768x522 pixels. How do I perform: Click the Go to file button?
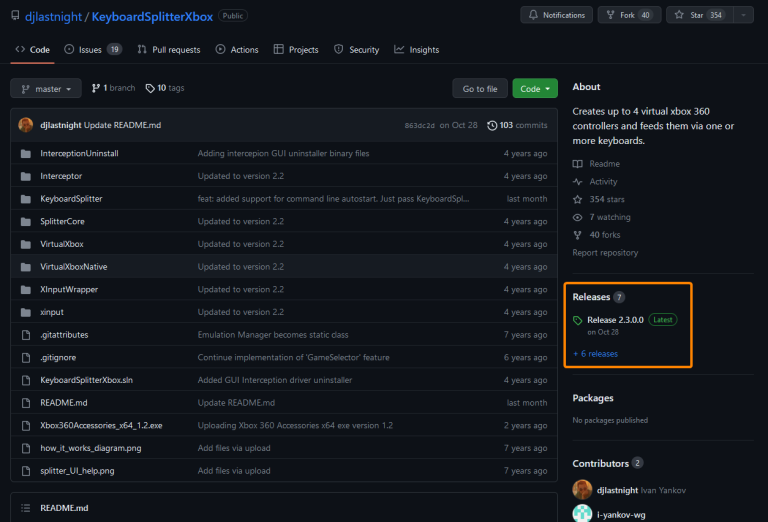(x=479, y=88)
